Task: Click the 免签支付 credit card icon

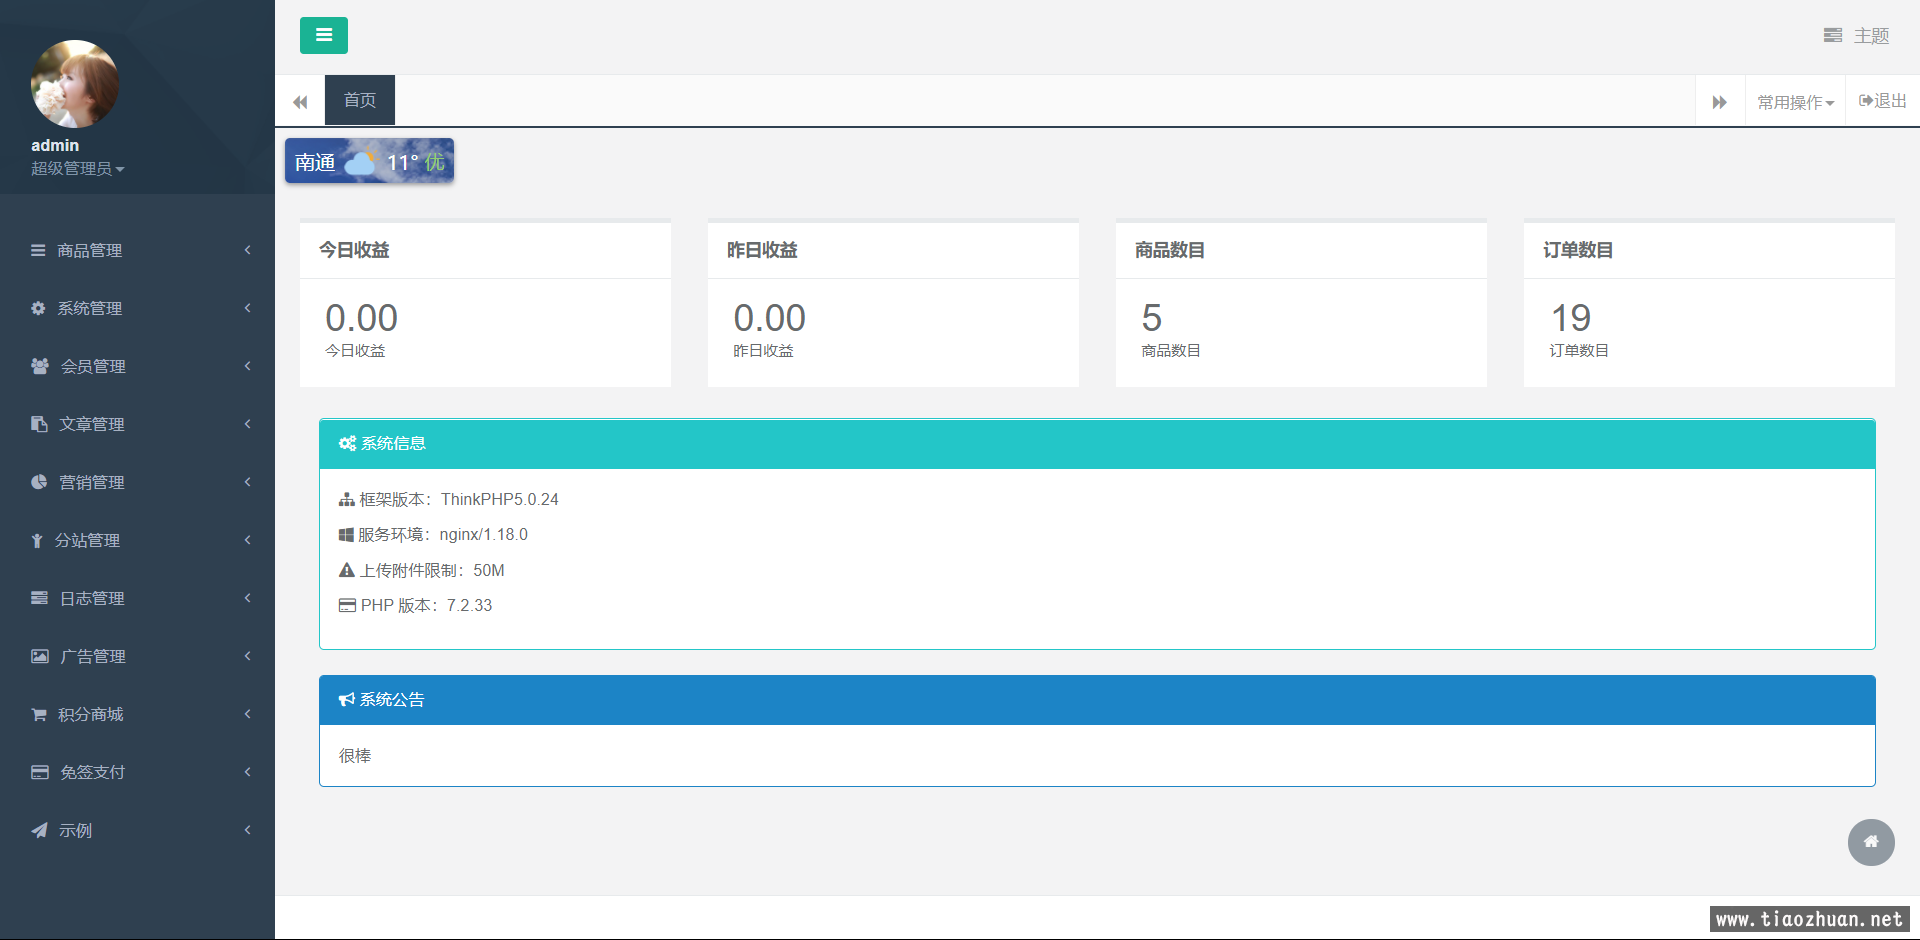Action: [x=40, y=772]
